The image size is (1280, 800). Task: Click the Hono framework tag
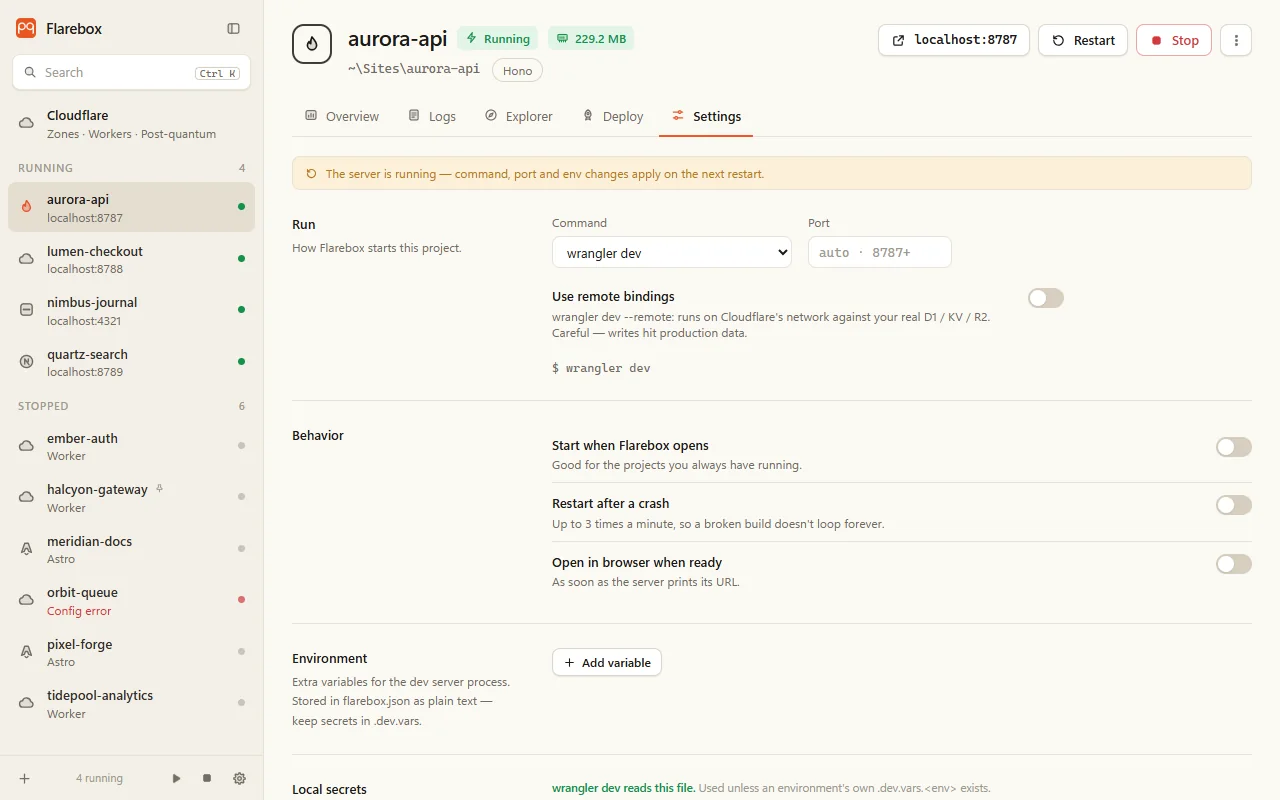[517, 70]
